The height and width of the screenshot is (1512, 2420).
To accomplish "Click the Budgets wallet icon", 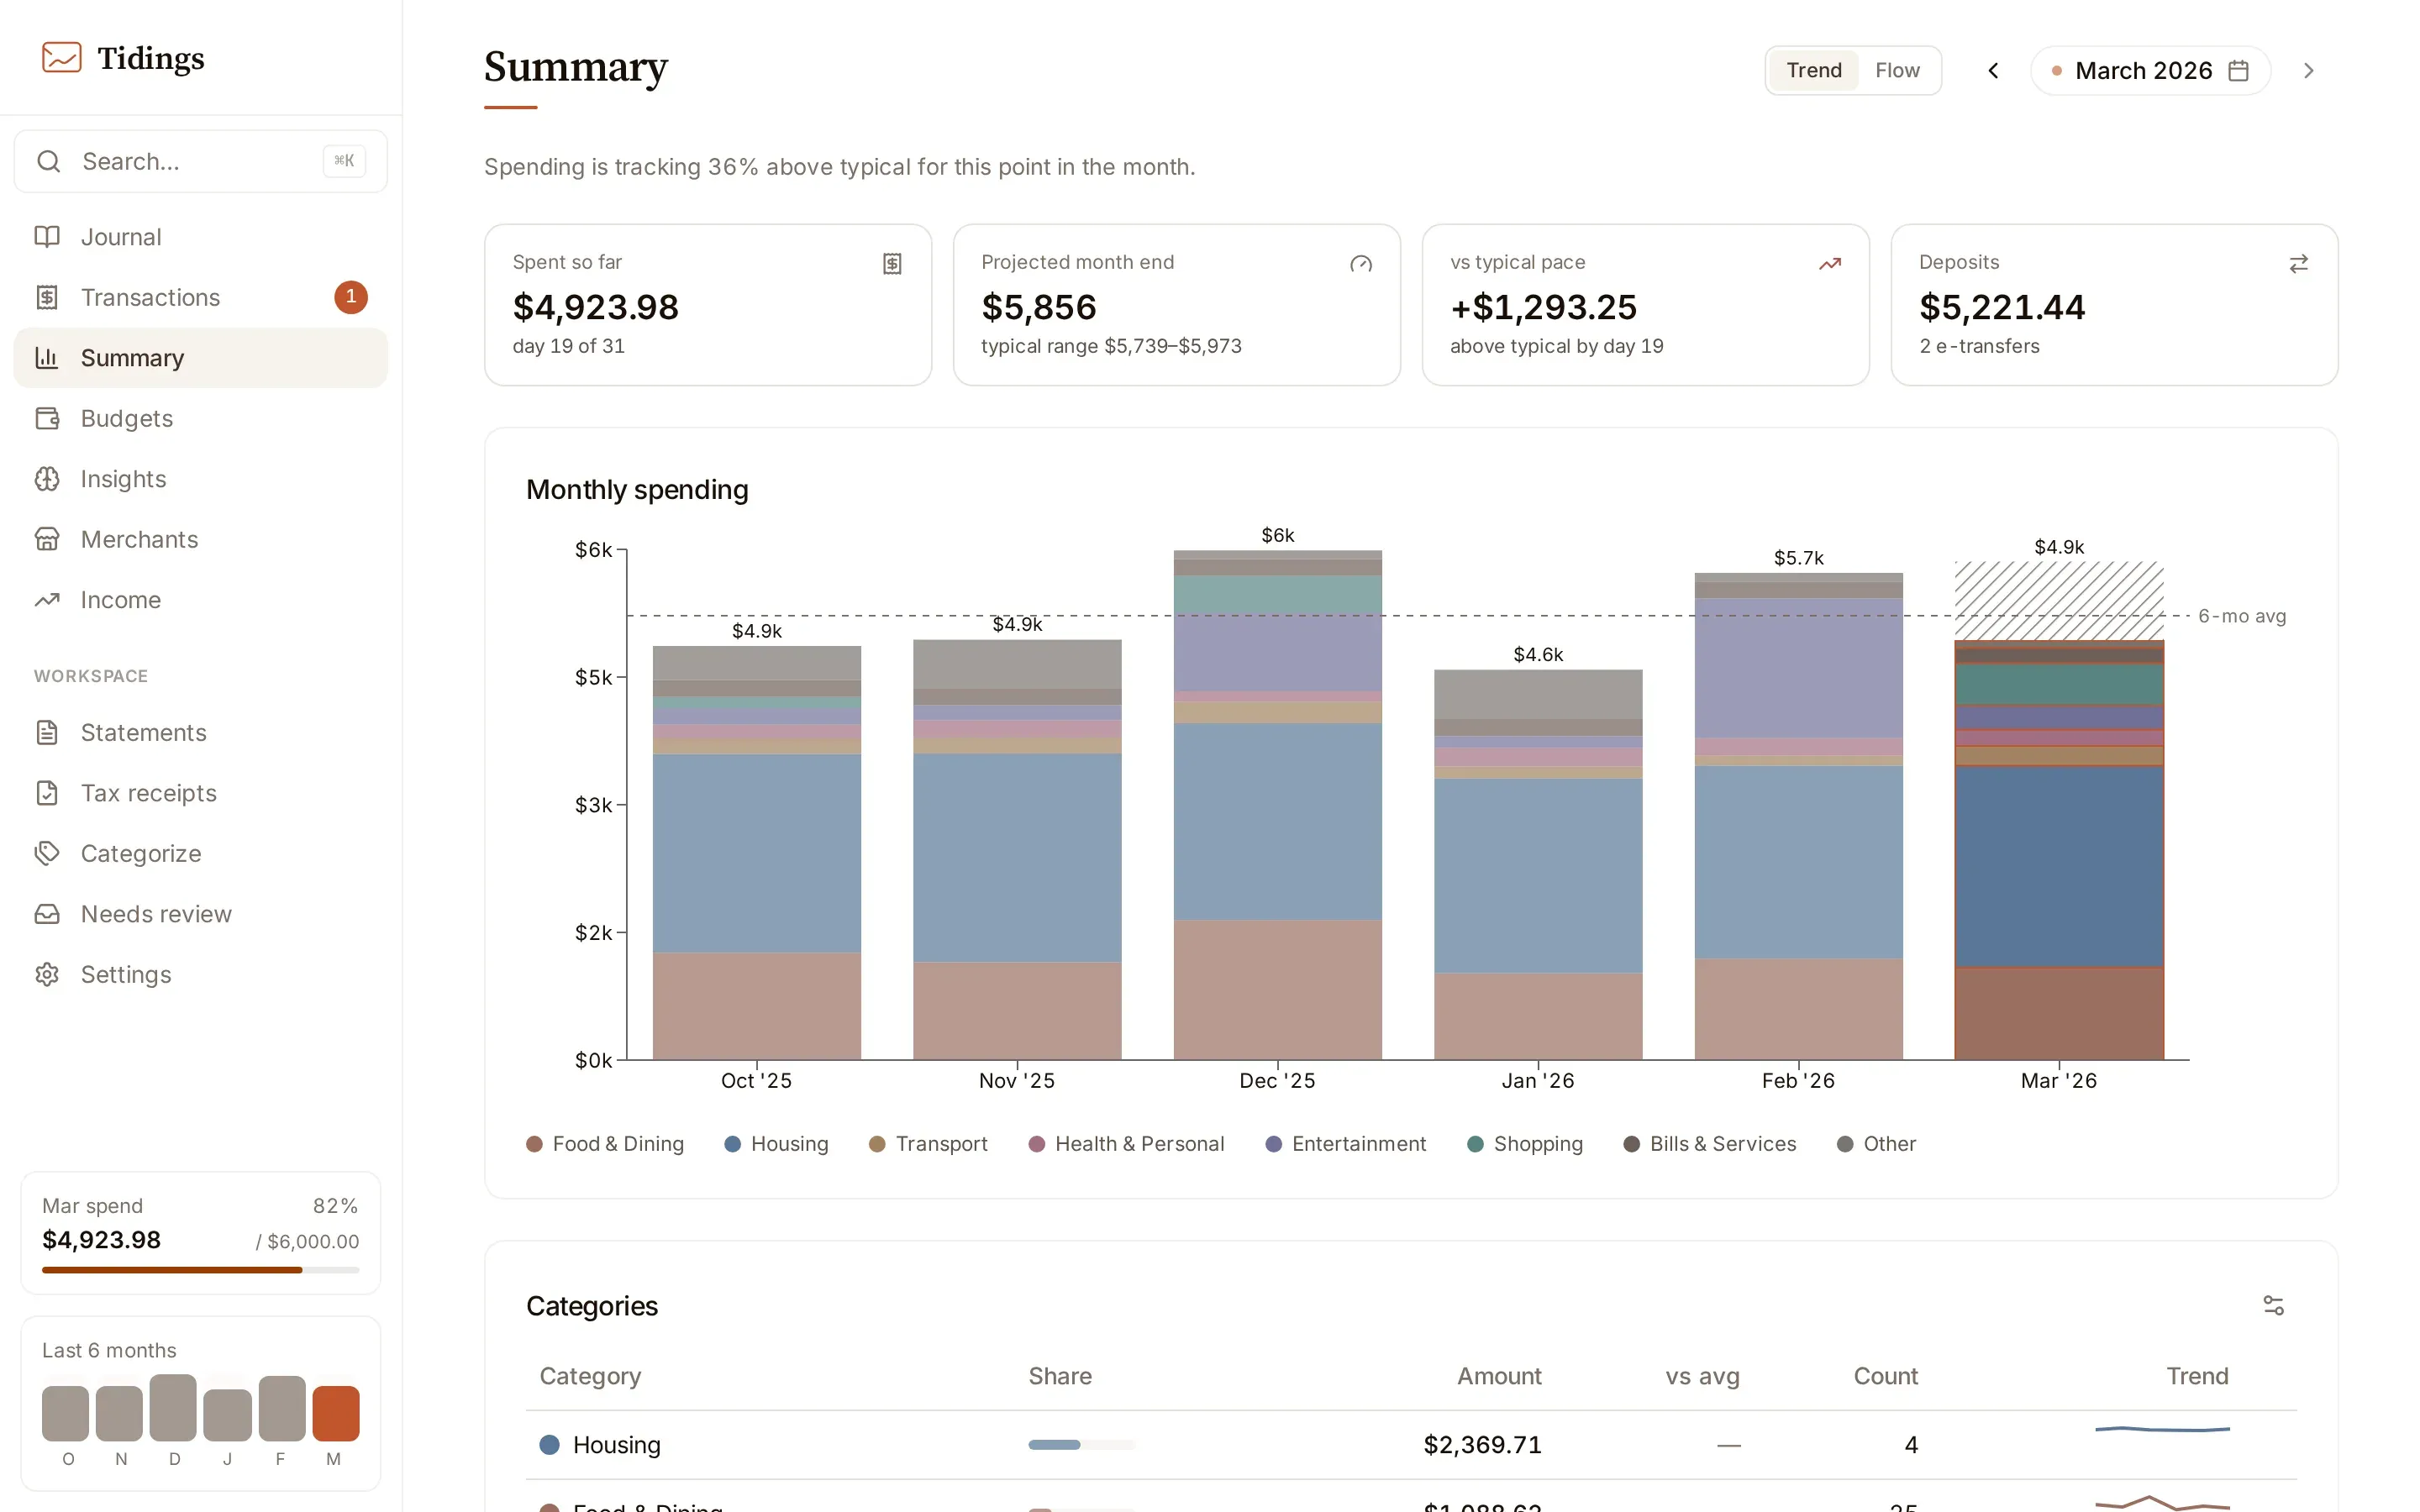I will click(x=47, y=418).
